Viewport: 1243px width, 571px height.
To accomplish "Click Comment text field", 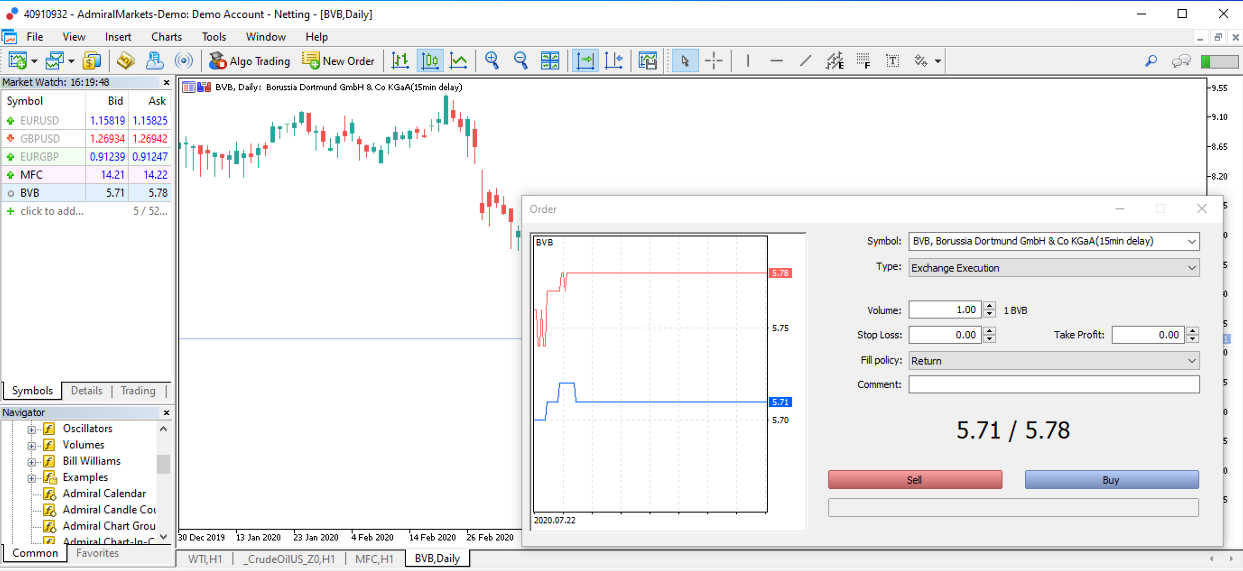I will click(1053, 384).
